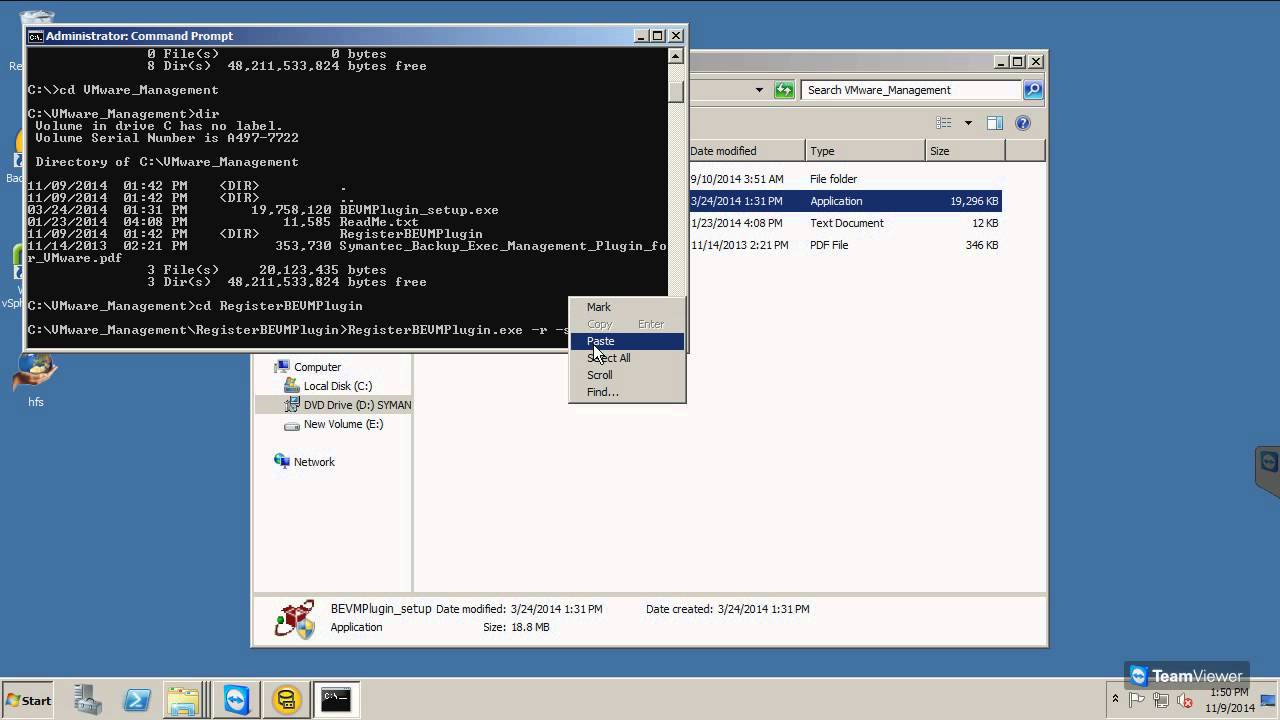This screenshot has width=1280, height=720.
Task: Open the Action Center flag tray icon
Action: point(1138,700)
